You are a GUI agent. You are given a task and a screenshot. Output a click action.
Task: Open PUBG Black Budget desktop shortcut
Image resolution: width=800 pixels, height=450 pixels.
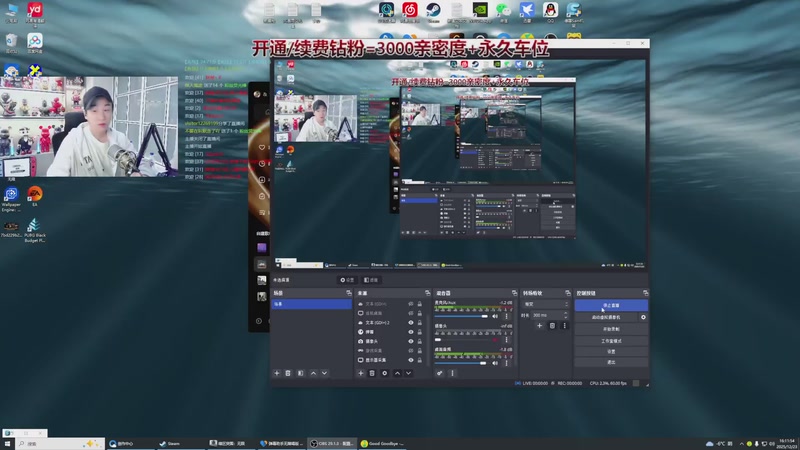tap(35, 230)
